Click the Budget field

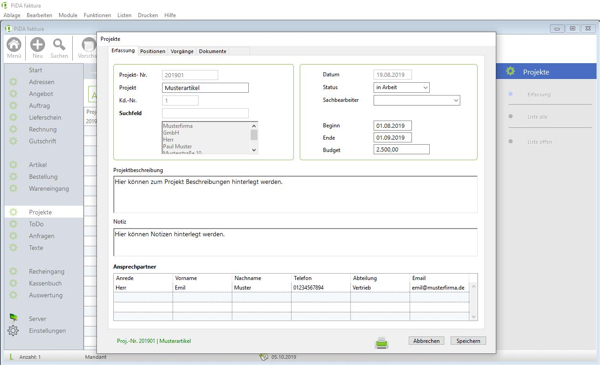coord(401,150)
